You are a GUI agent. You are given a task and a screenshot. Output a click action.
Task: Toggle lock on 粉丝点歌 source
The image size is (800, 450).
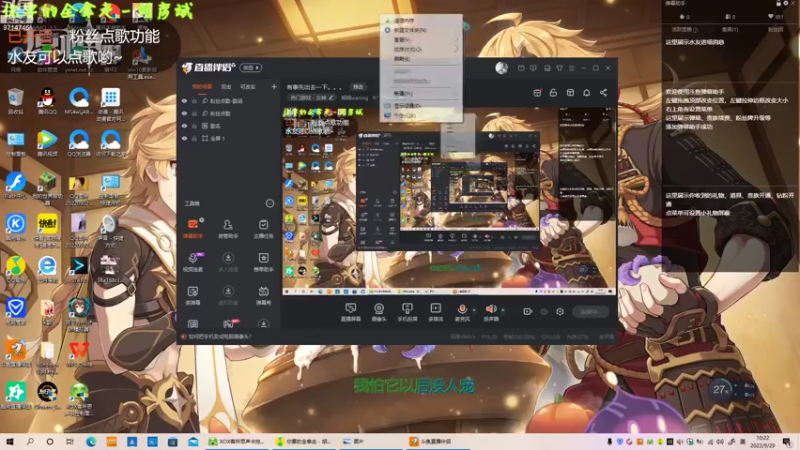coord(194,113)
